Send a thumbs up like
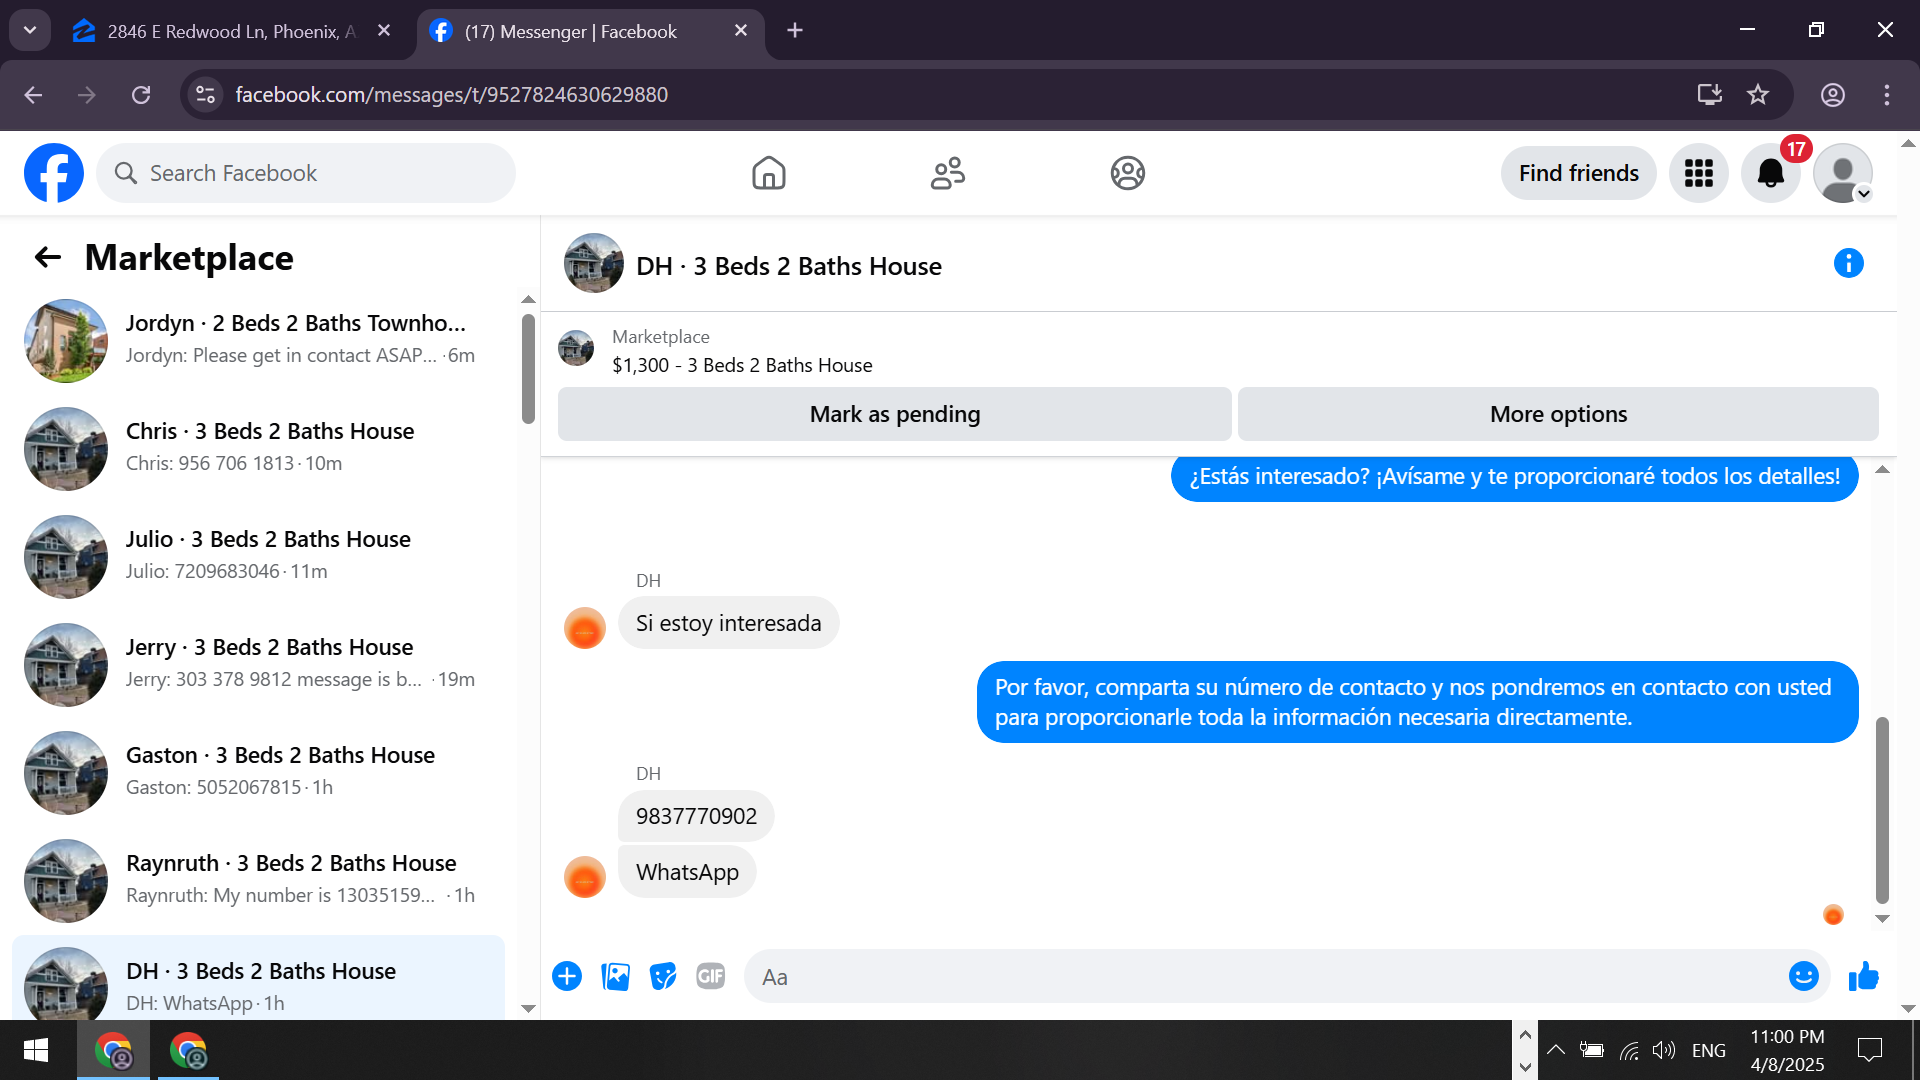The width and height of the screenshot is (1920, 1080). (1864, 976)
